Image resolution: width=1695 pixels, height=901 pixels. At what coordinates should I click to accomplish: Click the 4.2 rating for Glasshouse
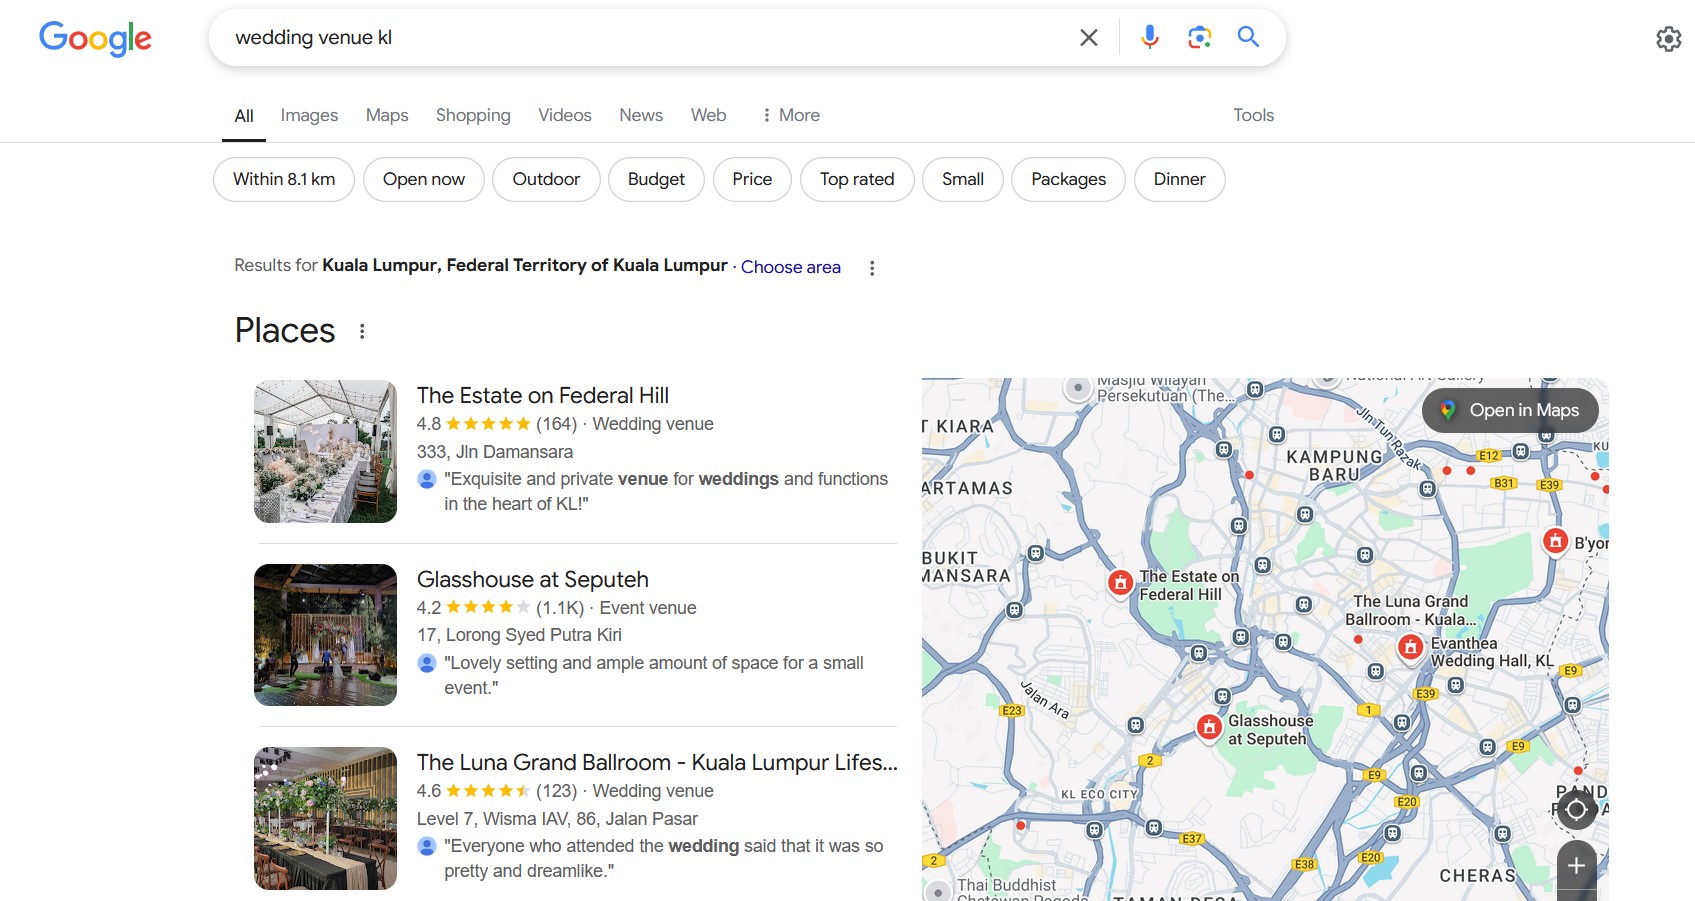click(473, 607)
